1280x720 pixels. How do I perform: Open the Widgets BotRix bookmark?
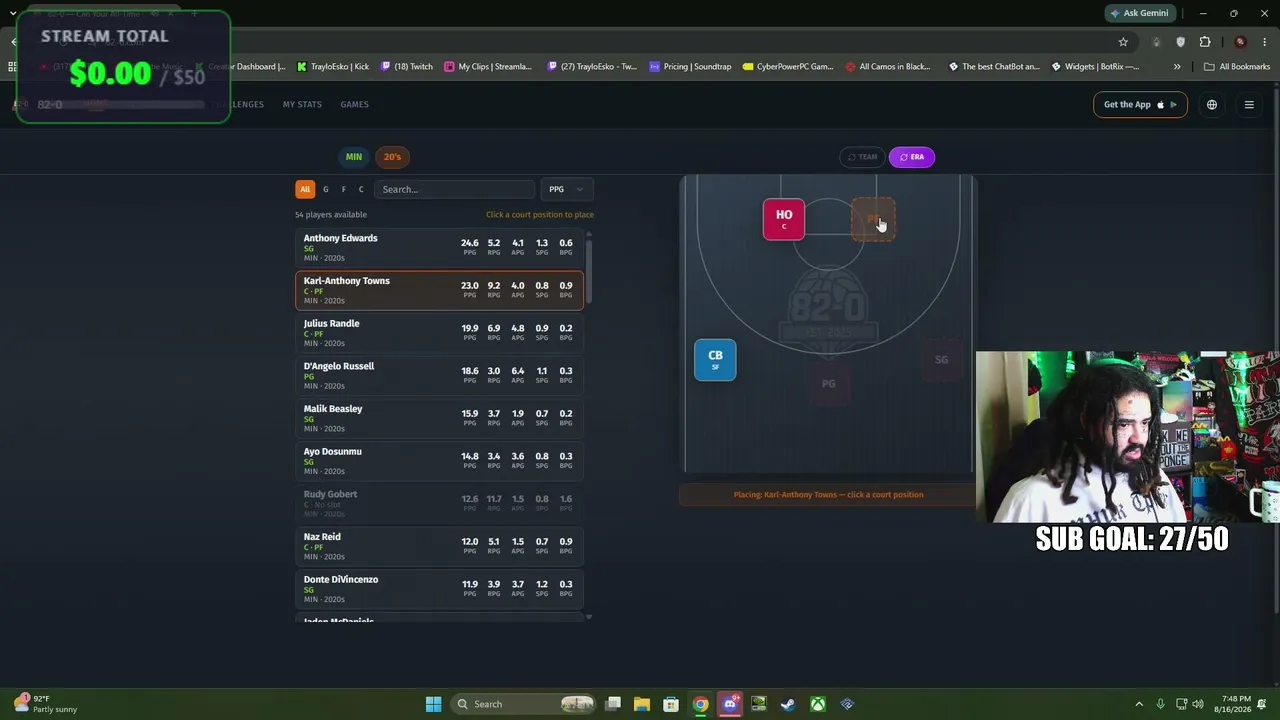(x=1094, y=67)
